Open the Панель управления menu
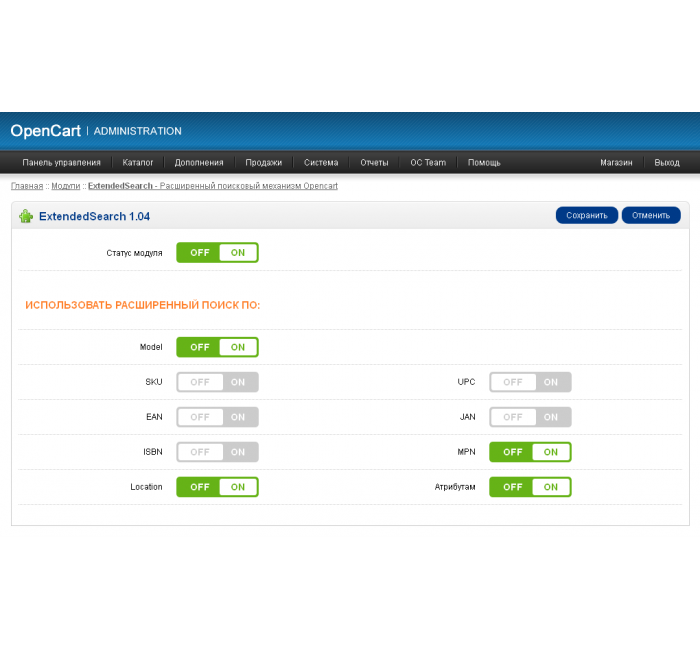Viewport: 700px width, 650px height. pos(62,162)
